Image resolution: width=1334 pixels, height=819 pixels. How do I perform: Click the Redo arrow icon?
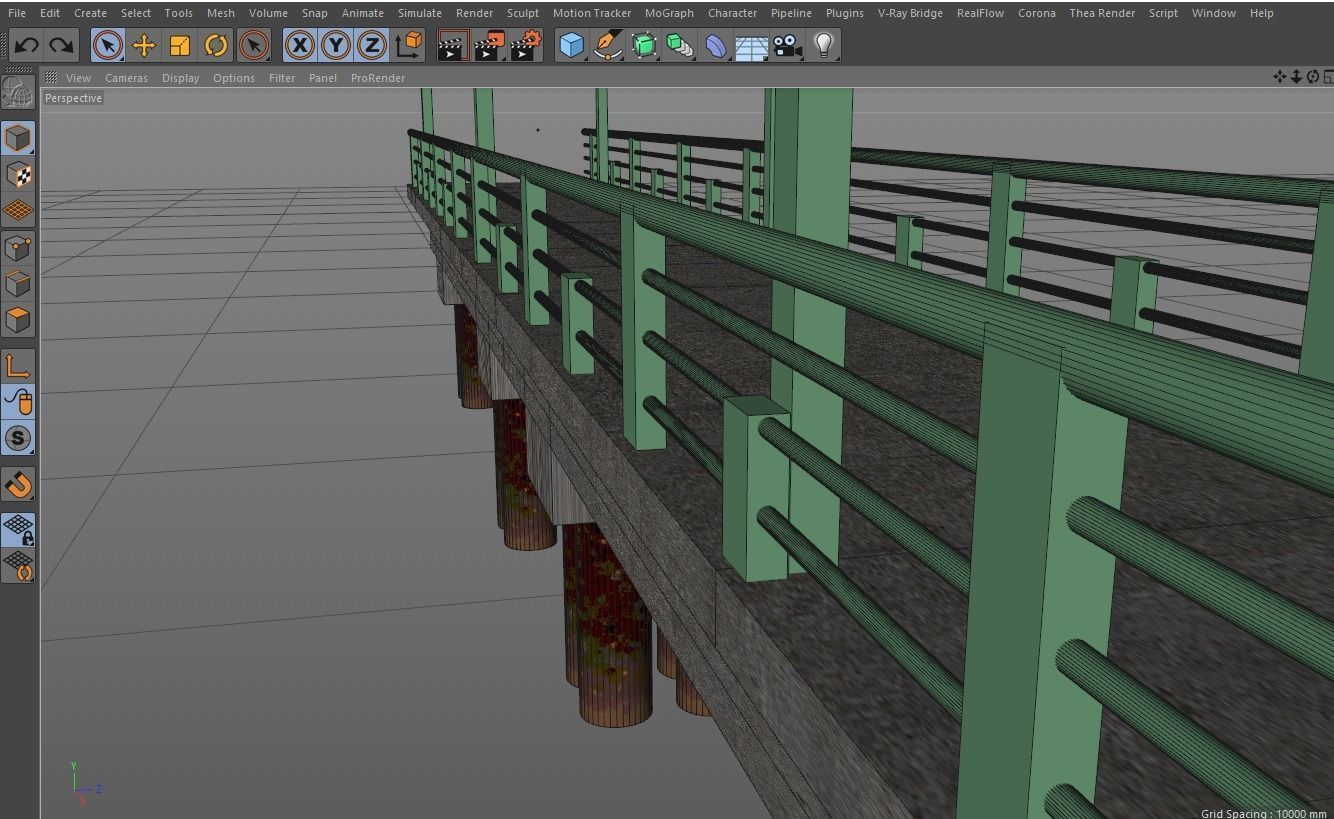61,45
